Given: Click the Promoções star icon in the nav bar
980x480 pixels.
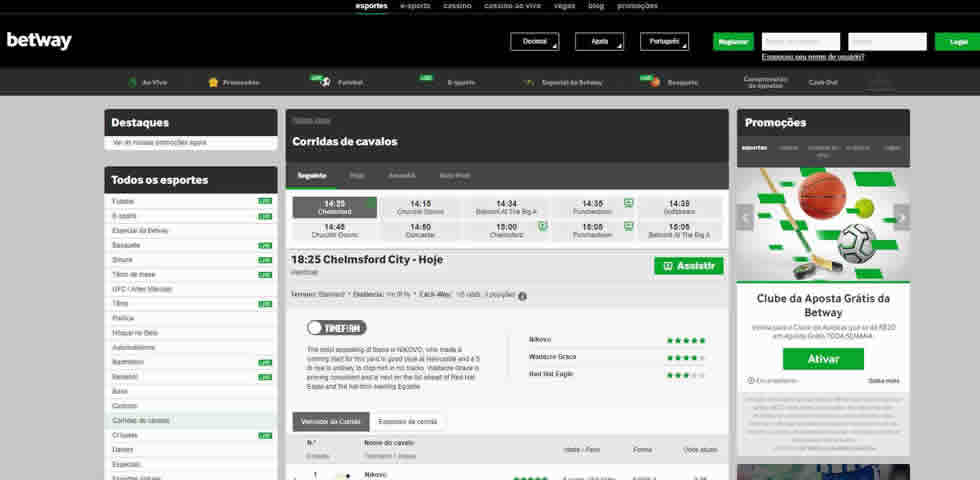Looking at the screenshot, I should click(213, 82).
